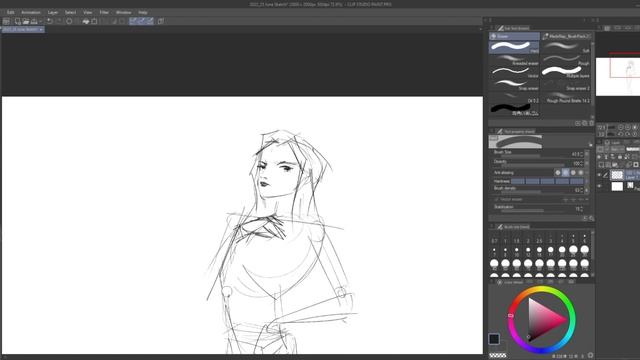Click the CLIP STUDIO launcher icon in toolbar
640x360 pixels.
tap(6, 21)
